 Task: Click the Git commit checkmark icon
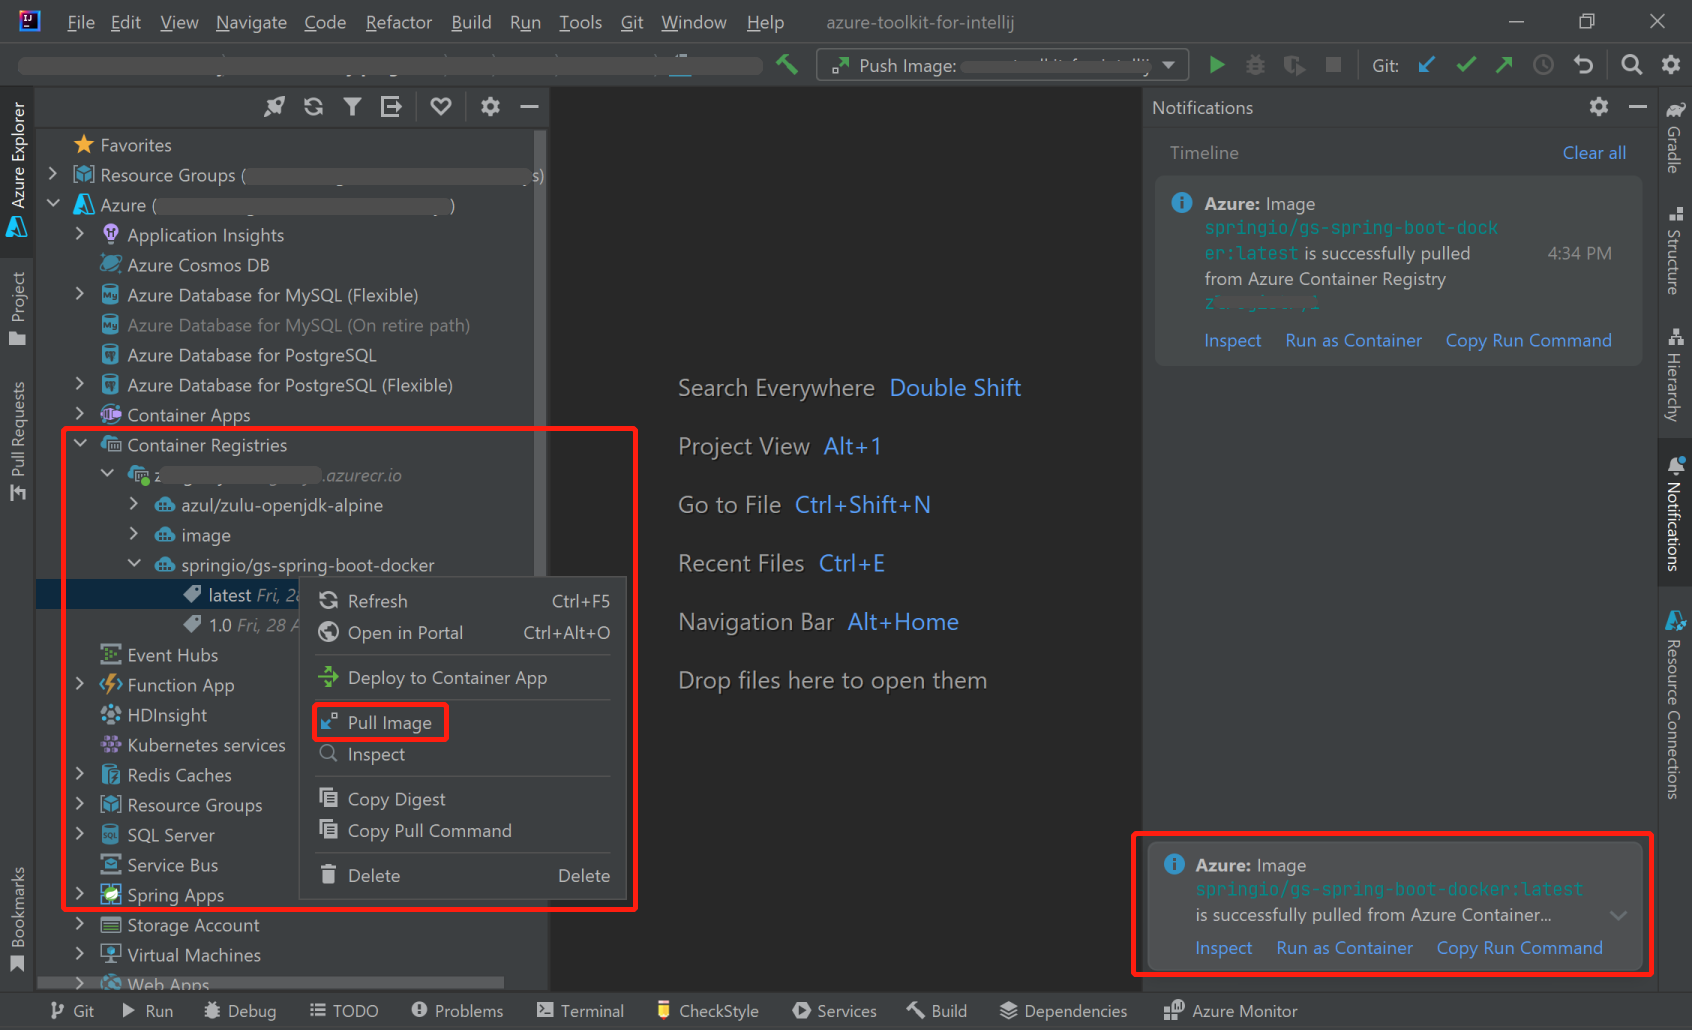[1466, 65]
